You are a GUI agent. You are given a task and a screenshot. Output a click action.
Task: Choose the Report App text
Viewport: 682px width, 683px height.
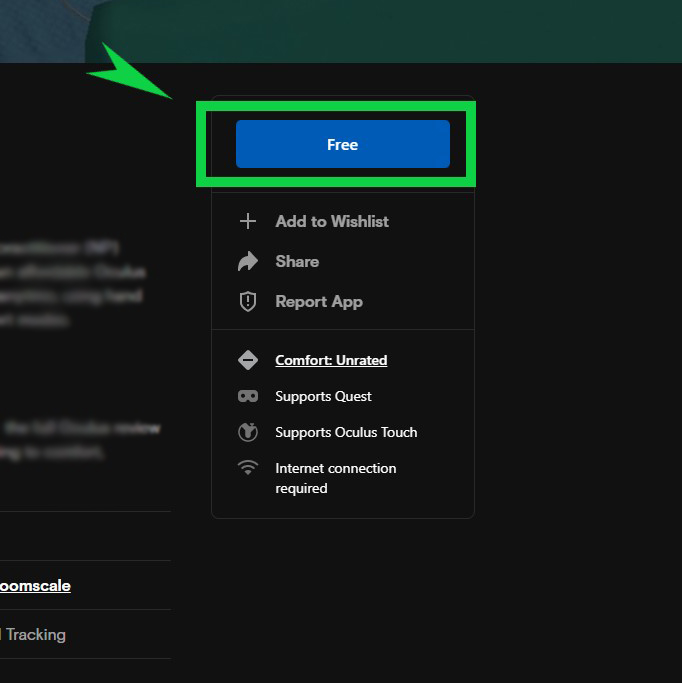coord(319,301)
